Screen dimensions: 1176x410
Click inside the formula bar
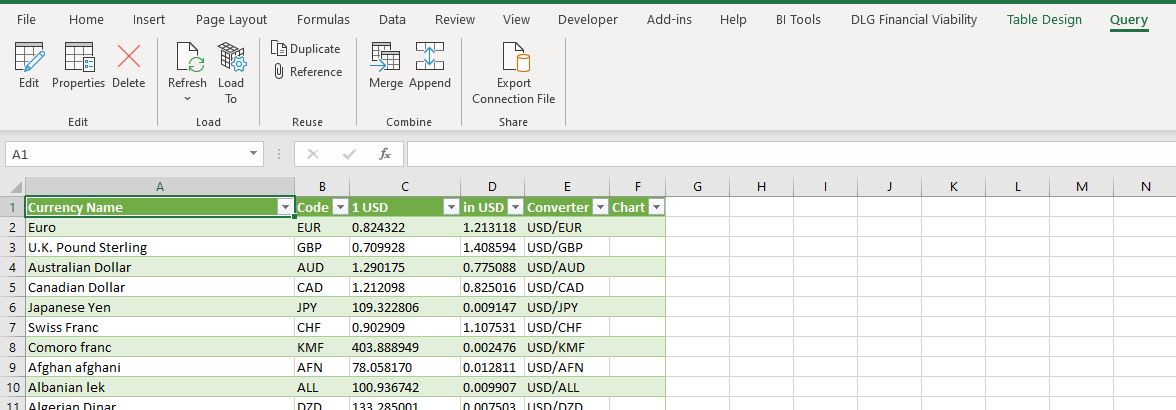(780, 154)
